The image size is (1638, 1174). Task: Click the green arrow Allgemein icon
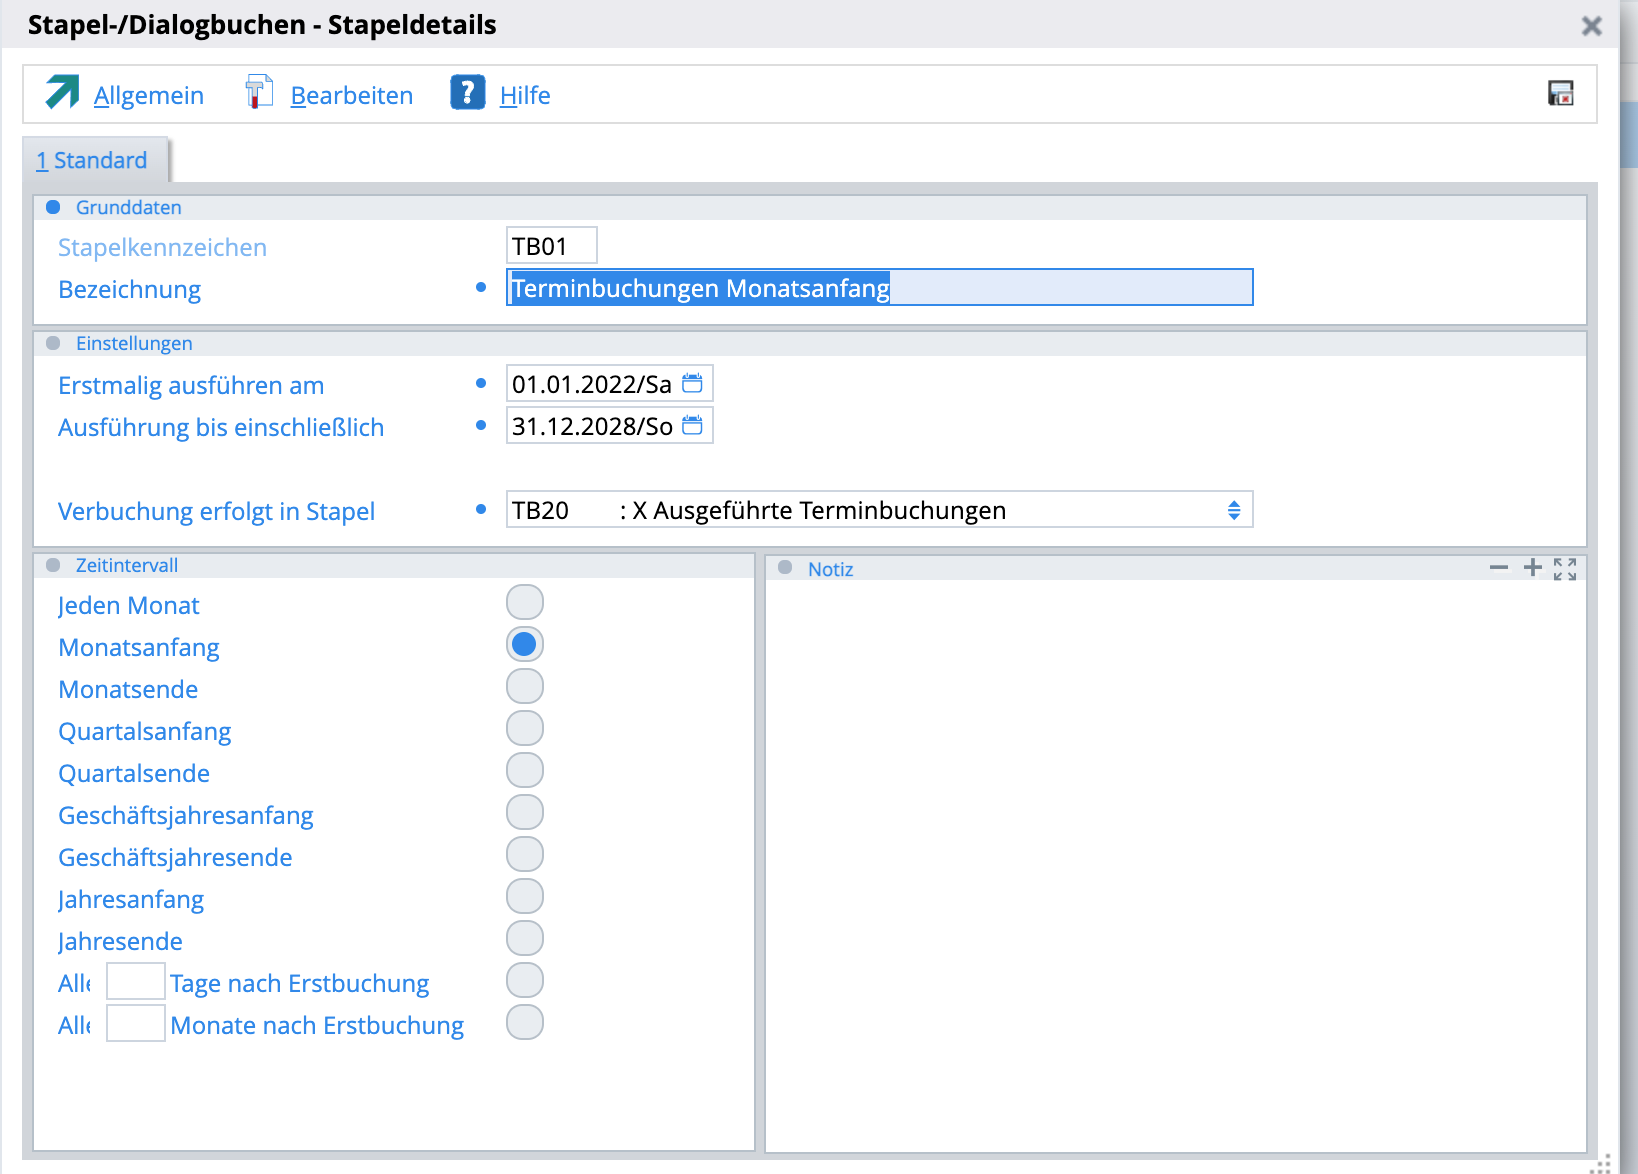62,93
